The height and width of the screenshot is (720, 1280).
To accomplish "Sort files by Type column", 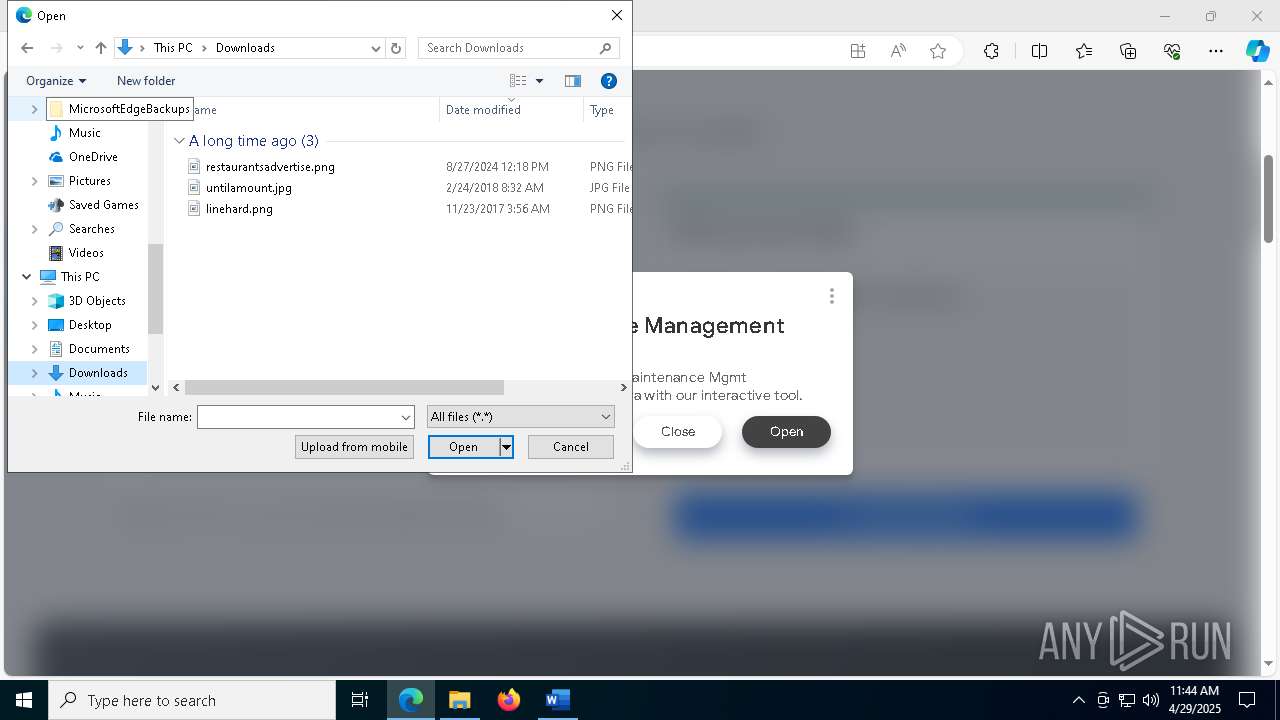I will (x=602, y=110).
